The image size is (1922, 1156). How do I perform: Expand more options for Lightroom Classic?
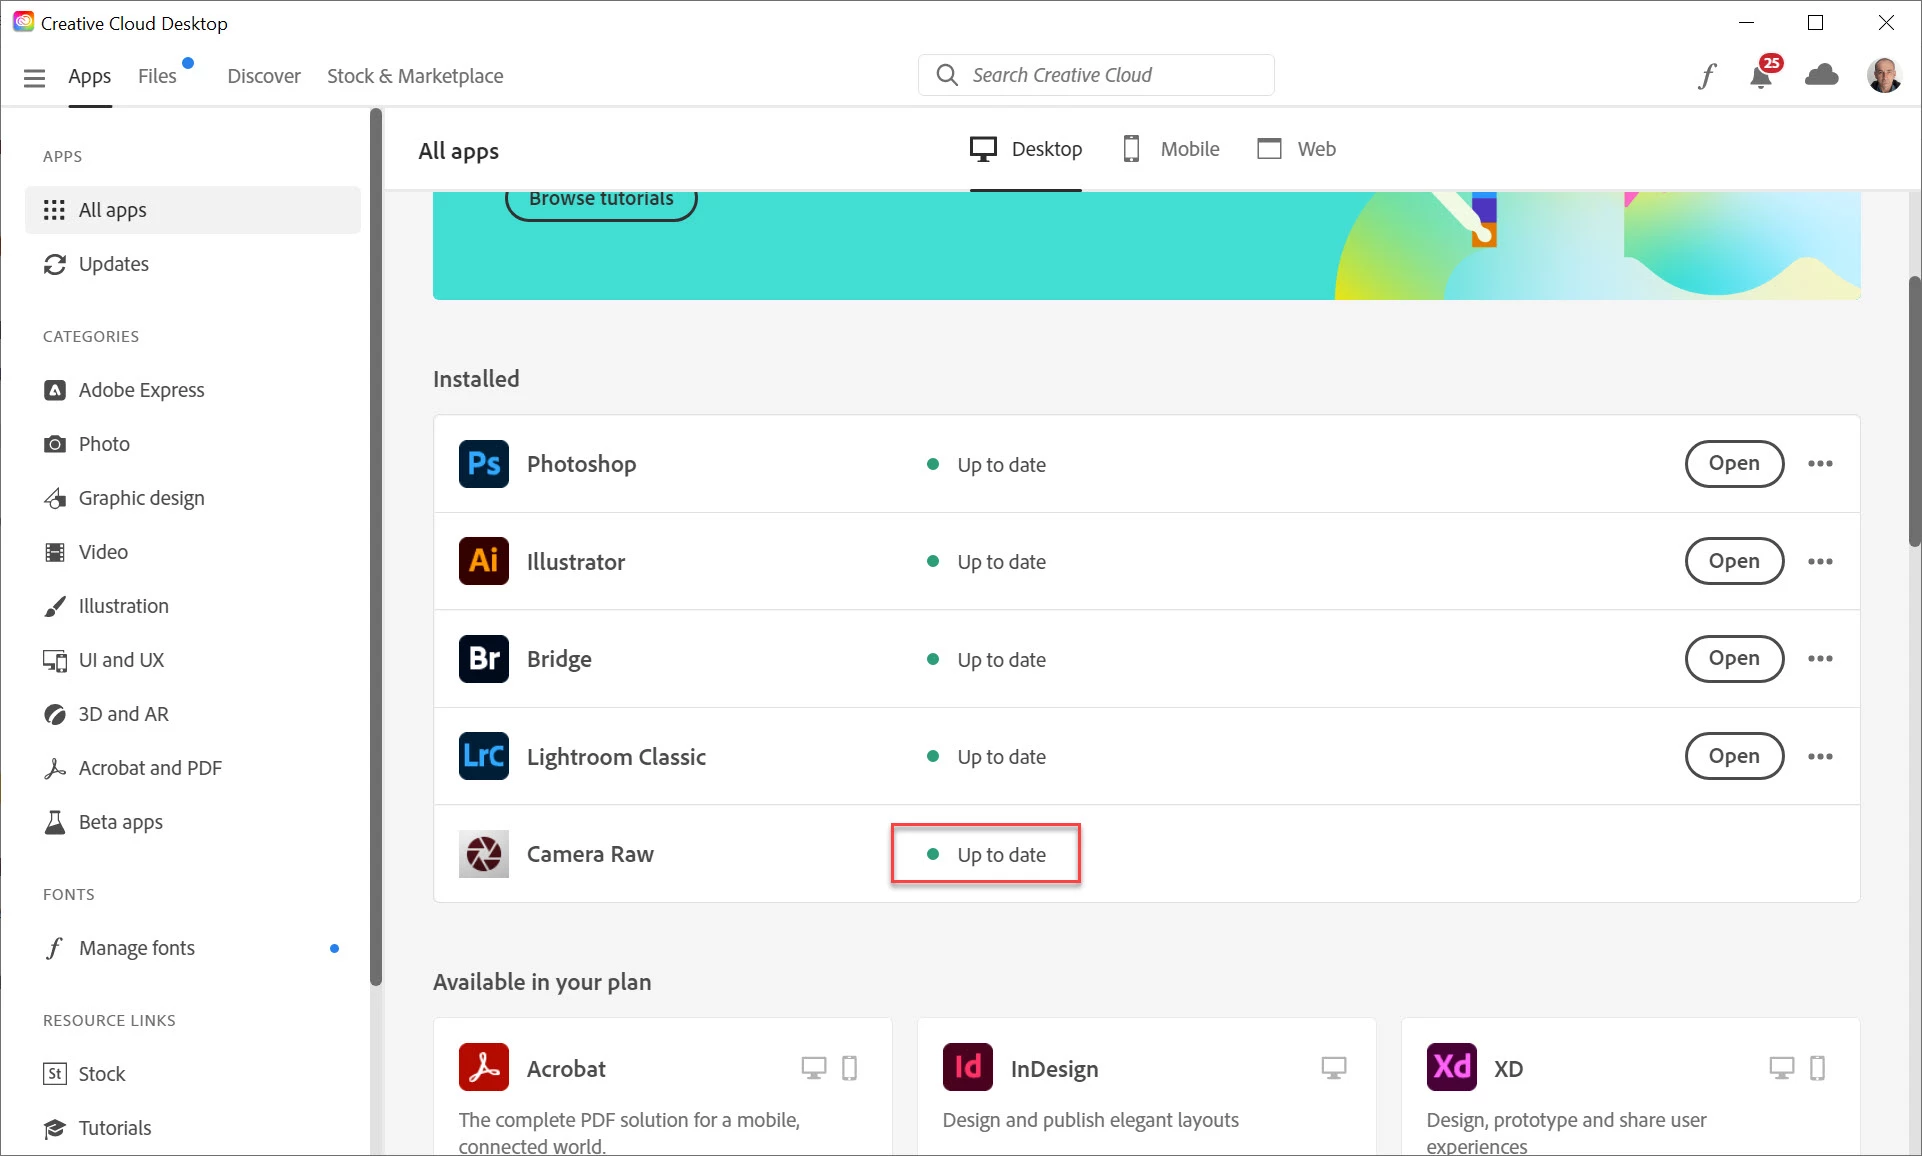point(1820,756)
